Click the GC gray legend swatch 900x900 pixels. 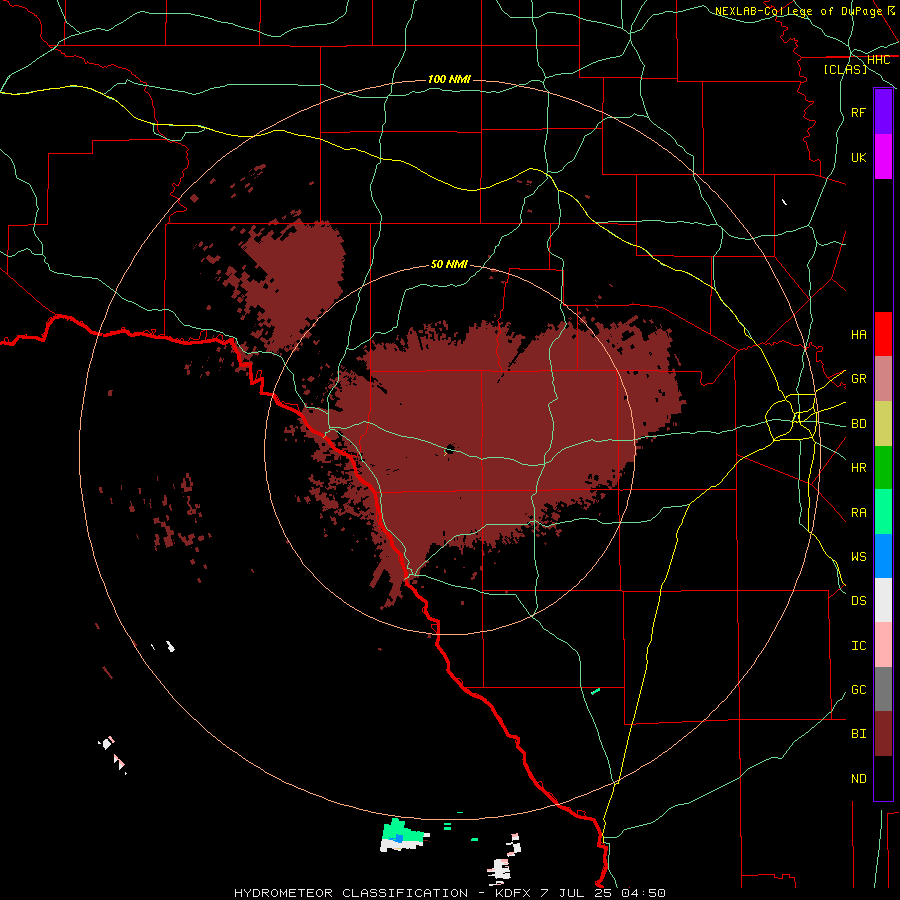pyautogui.click(x=883, y=689)
